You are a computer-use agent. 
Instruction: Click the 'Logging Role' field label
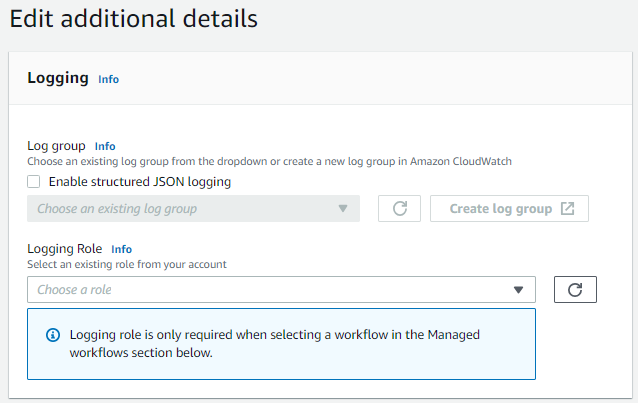point(65,249)
